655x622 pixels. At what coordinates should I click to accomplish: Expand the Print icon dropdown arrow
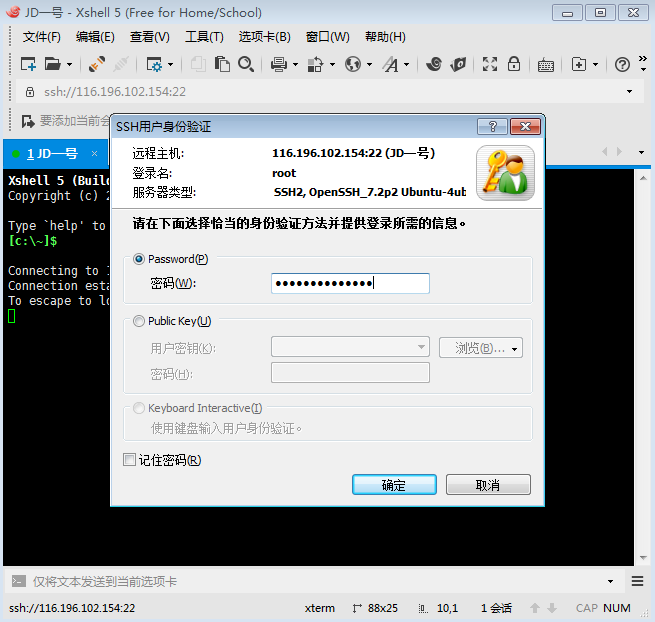click(295, 65)
